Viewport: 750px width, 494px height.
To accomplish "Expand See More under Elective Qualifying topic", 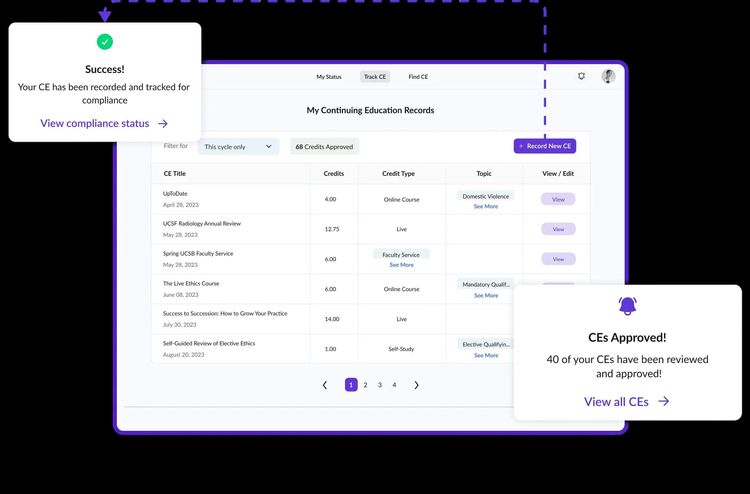I will click(486, 355).
